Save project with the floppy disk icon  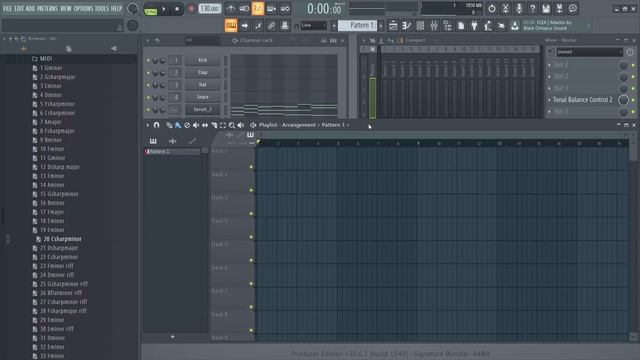pyautogui.click(x=546, y=8)
